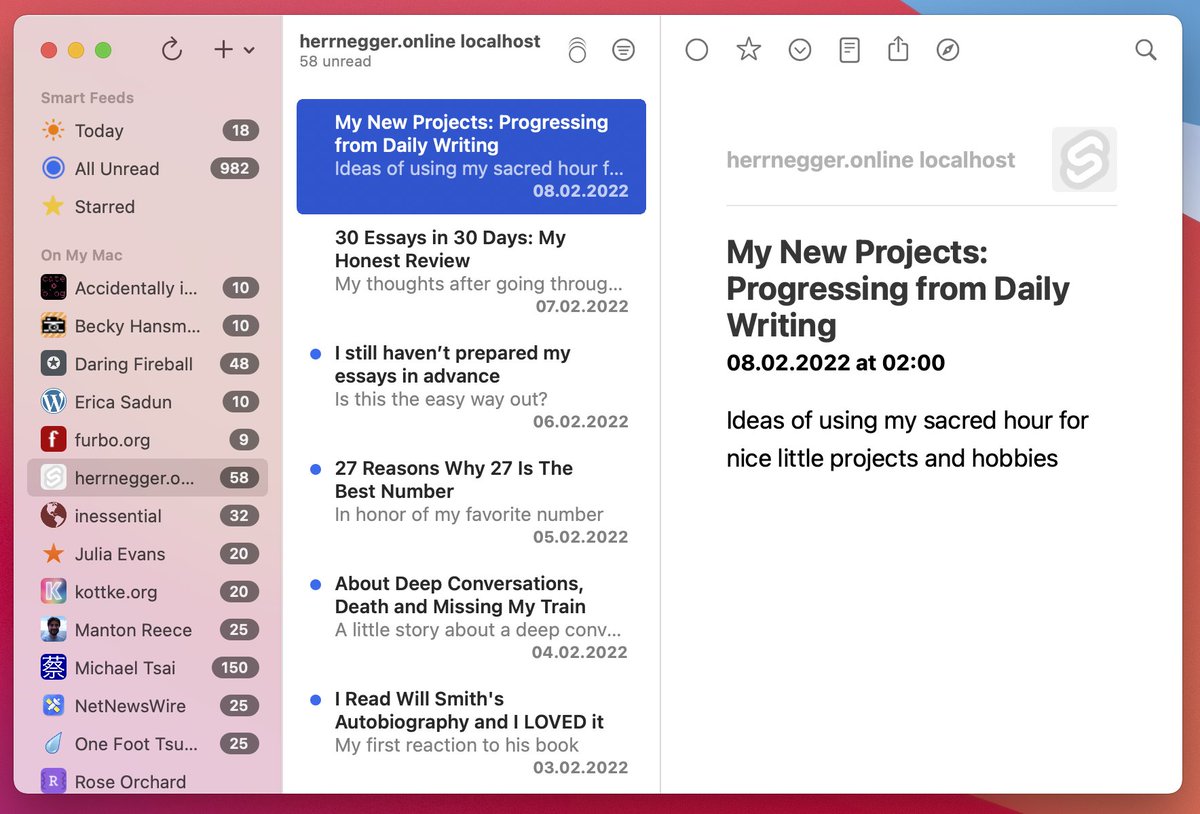The width and height of the screenshot is (1200, 814).
Task: Click the kottke.org K favicon
Action: tap(53, 592)
